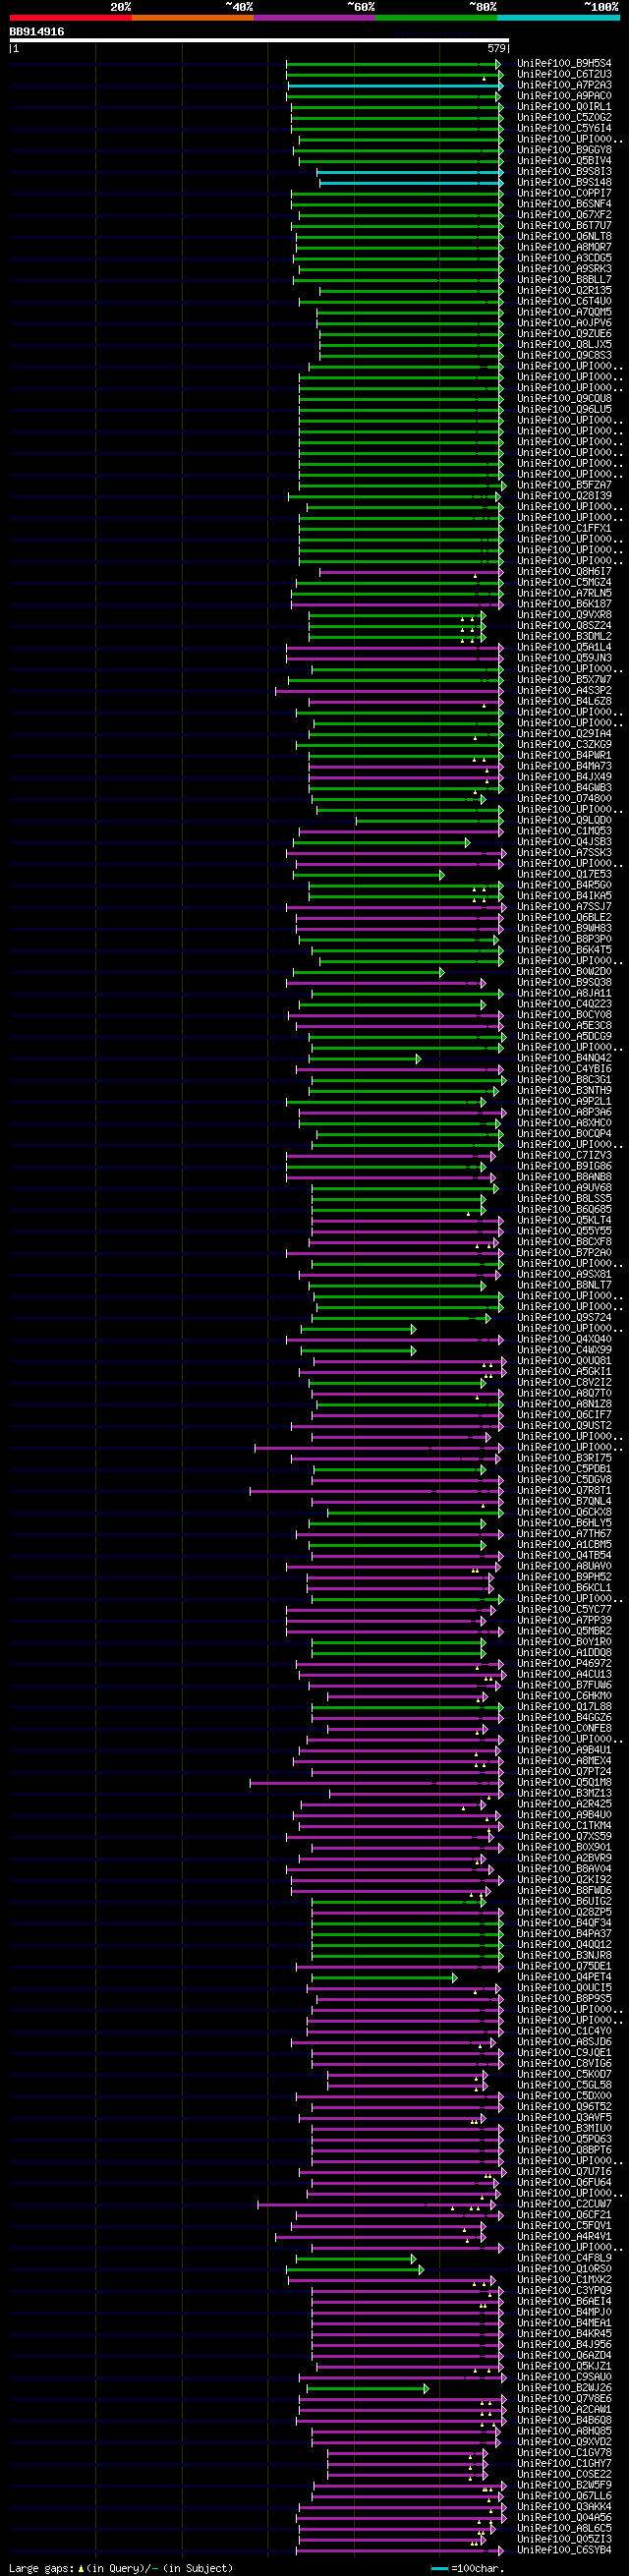This screenshot has width=629, height=2576.
Task: Click the label UniRef100_B9S8I3
Action: [x=564, y=172]
